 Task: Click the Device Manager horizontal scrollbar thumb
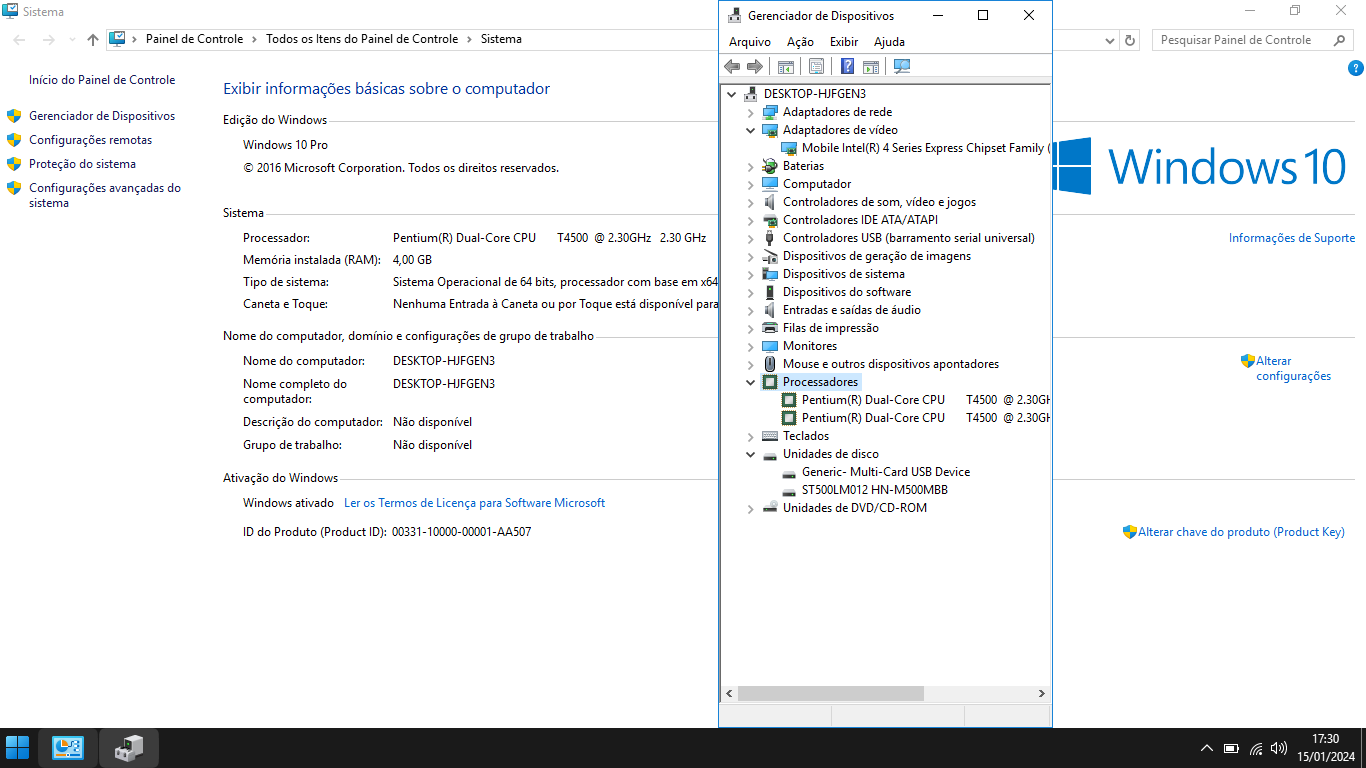click(x=831, y=693)
